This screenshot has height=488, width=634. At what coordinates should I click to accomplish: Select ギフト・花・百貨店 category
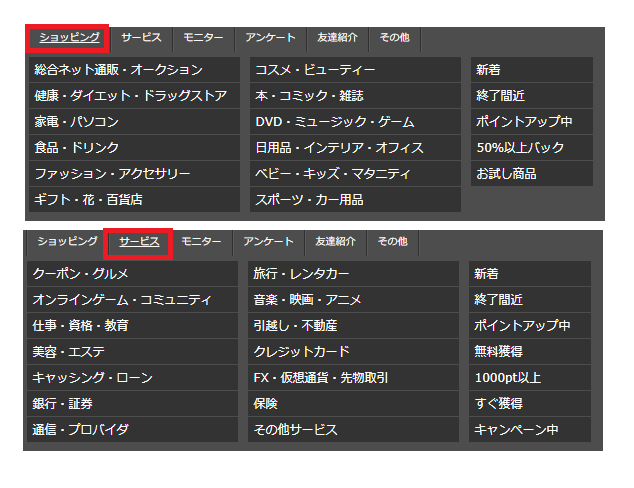pyautogui.click(x=134, y=199)
